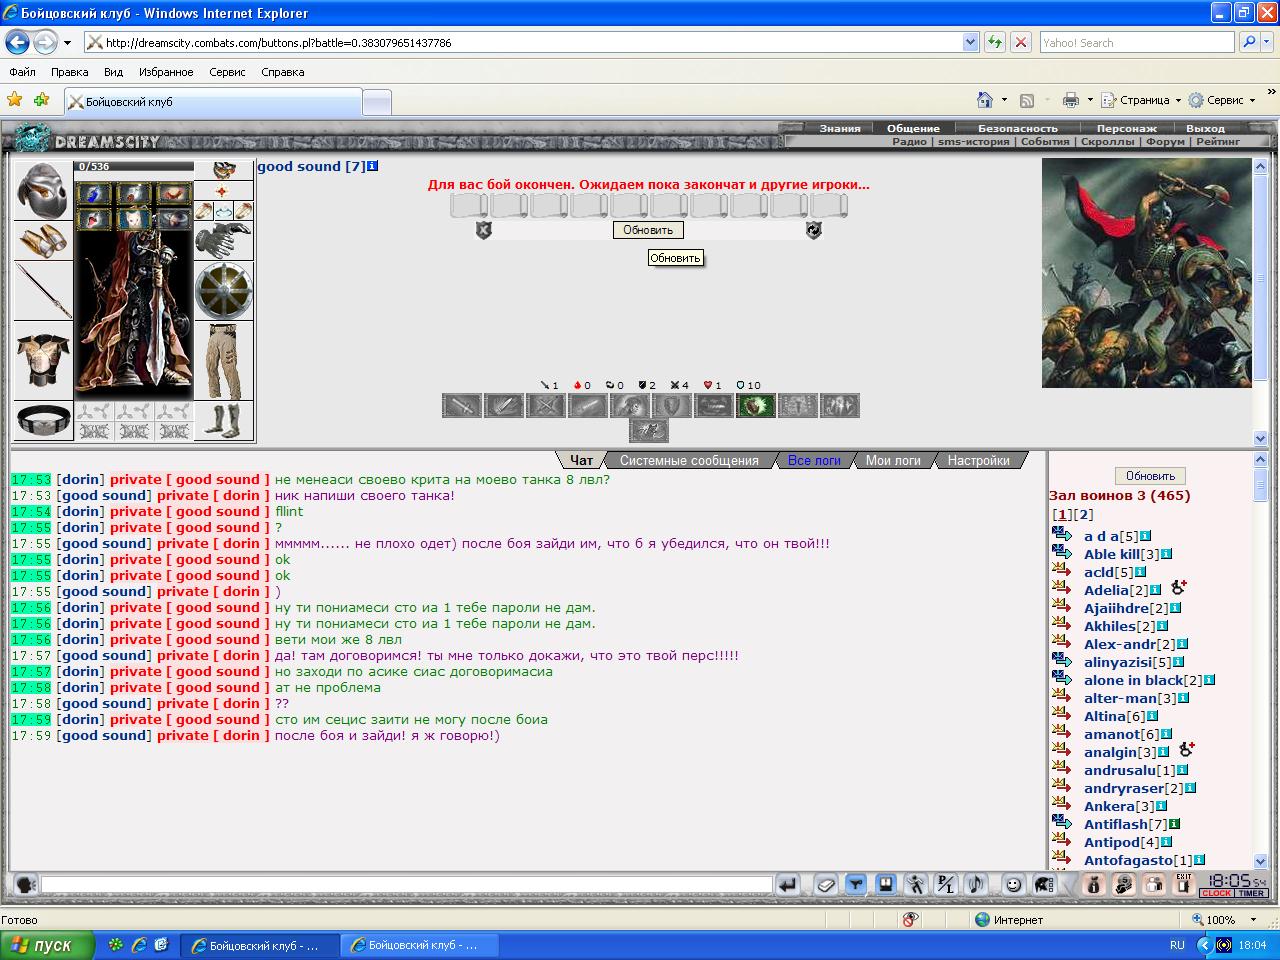
Task: Click the info icon next to good sound [7]
Action: pyautogui.click(x=372, y=166)
